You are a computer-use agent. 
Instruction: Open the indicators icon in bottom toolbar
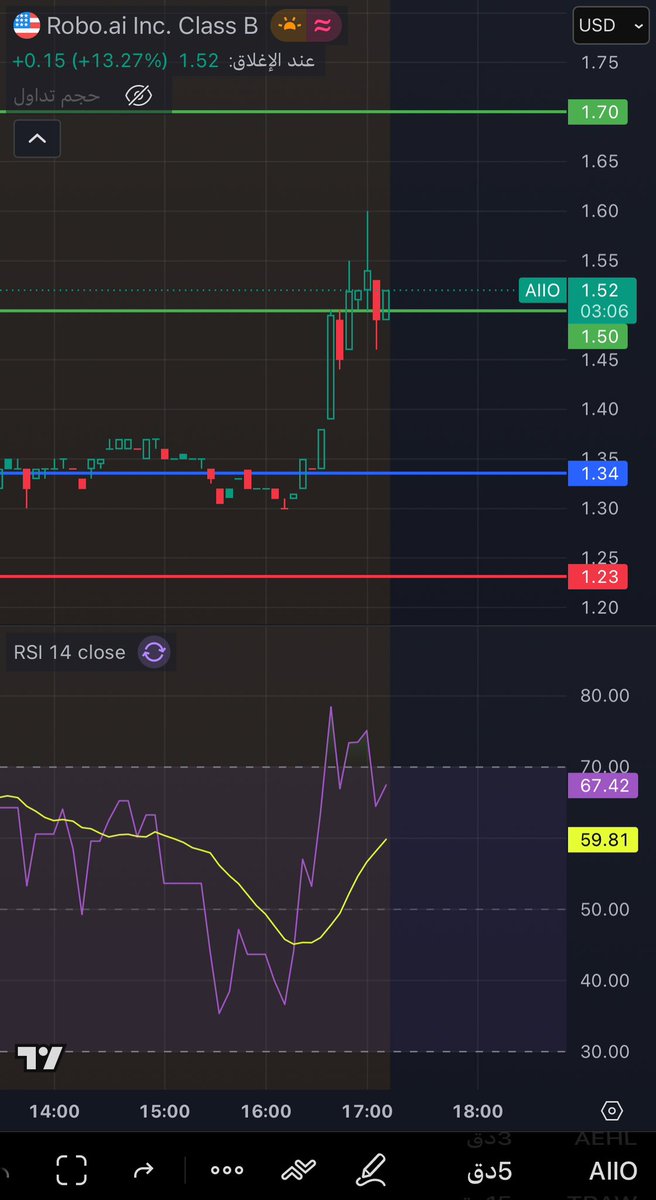coord(299,1169)
